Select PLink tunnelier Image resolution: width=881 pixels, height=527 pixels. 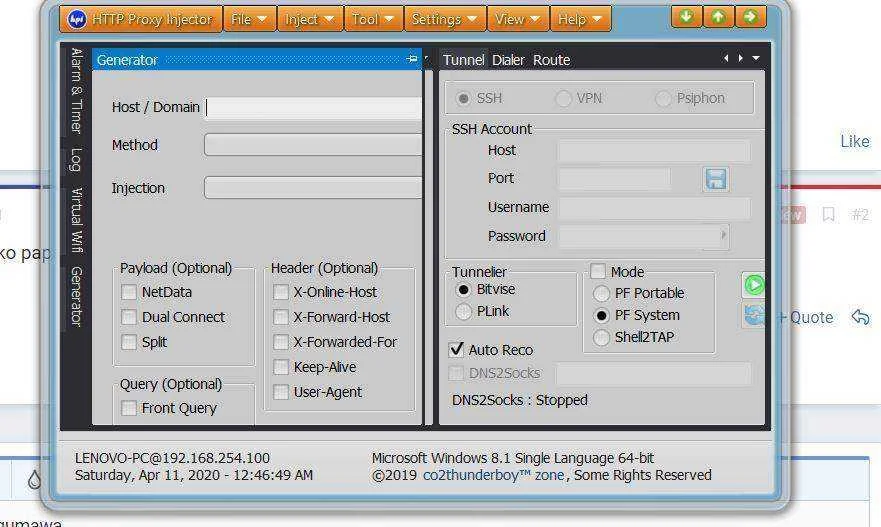tap(463, 311)
